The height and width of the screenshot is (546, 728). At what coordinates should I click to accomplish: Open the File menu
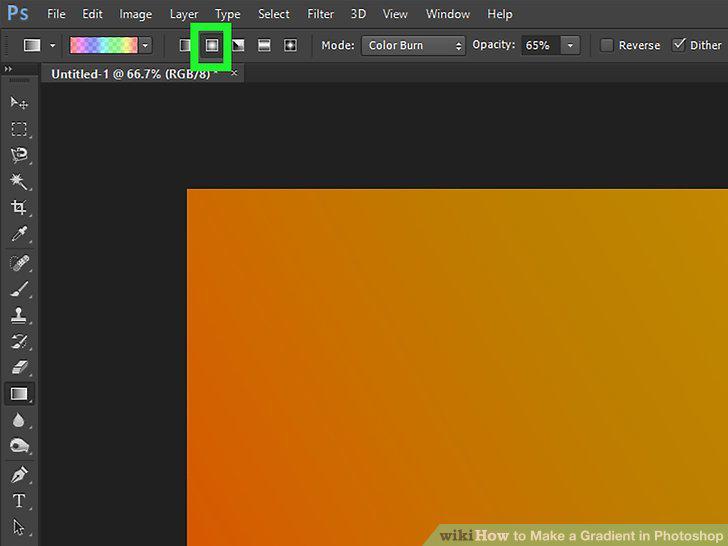56,14
